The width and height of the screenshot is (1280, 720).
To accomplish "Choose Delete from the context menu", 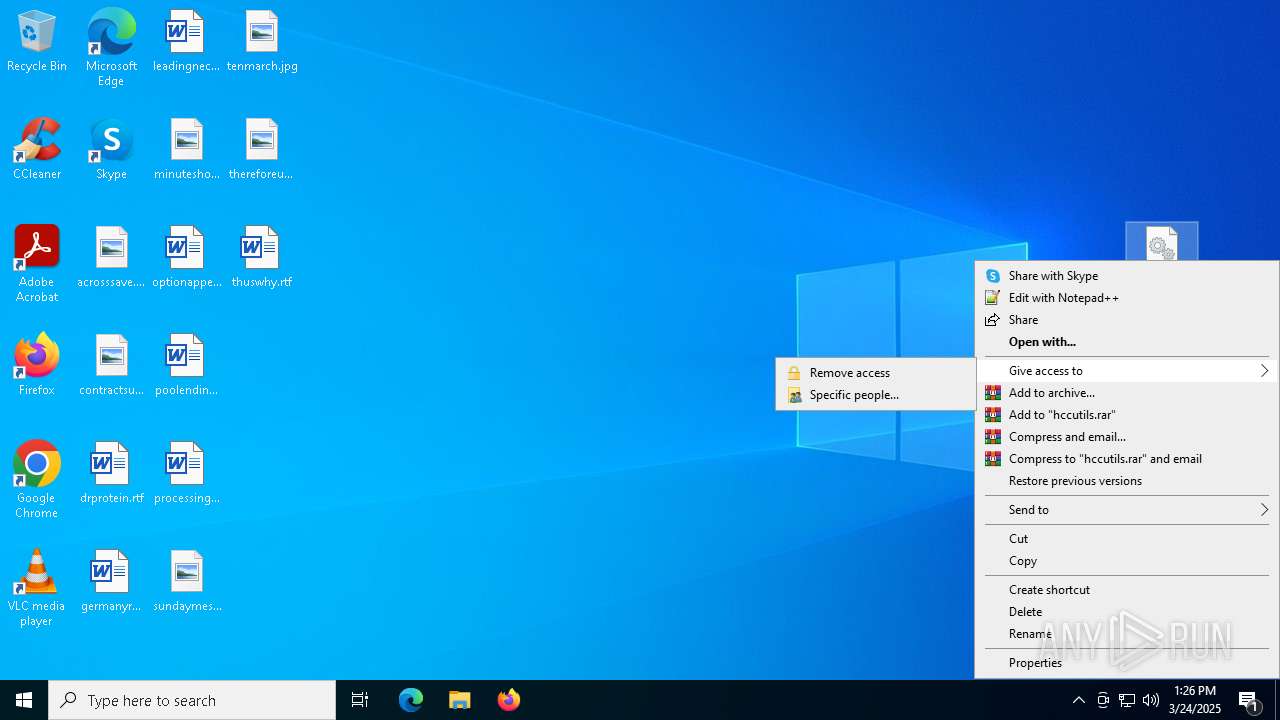I will point(1127,612).
